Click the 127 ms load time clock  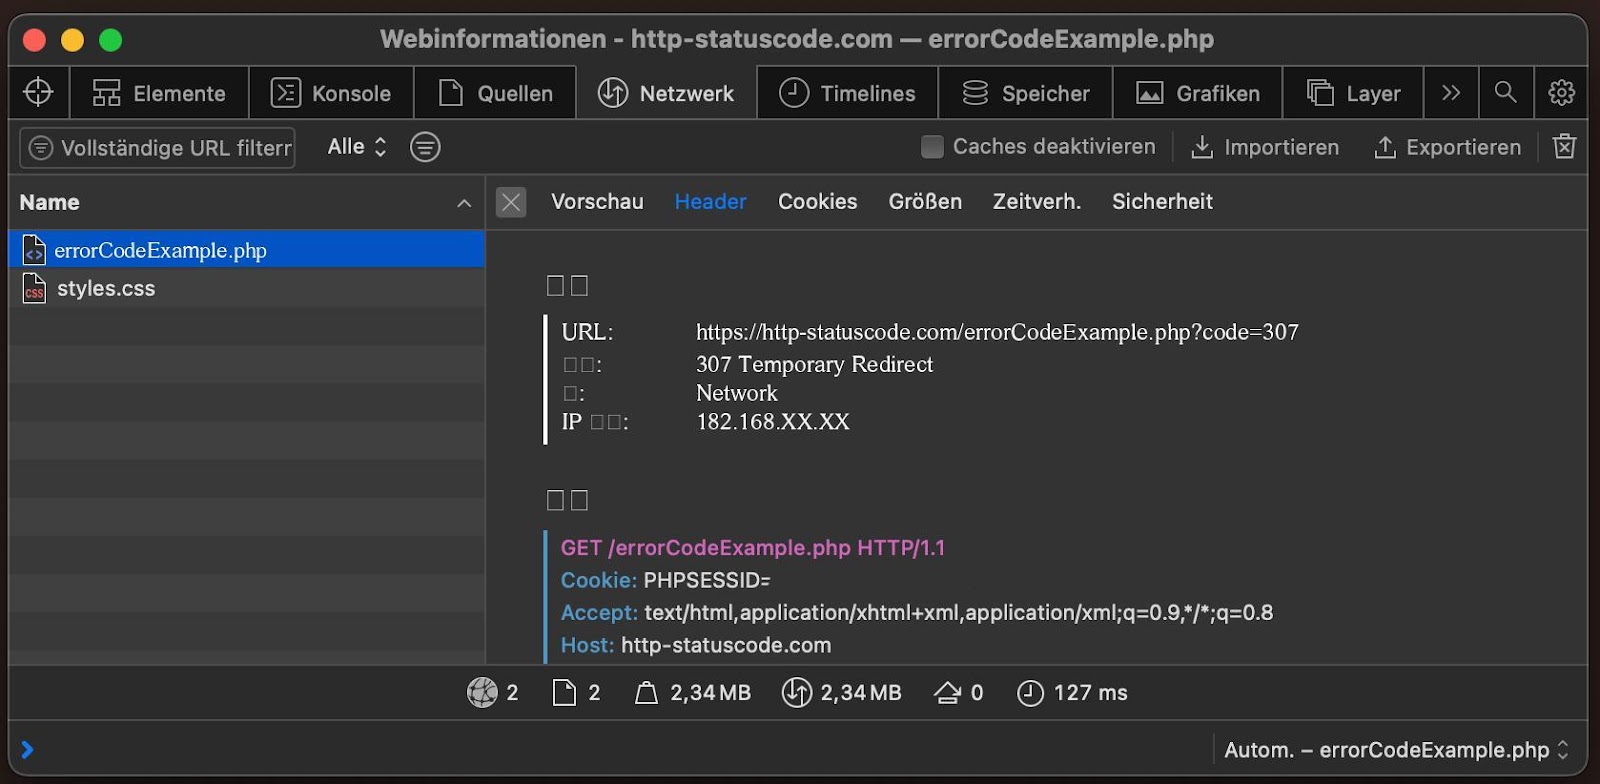pyautogui.click(x=1030, y=692)
